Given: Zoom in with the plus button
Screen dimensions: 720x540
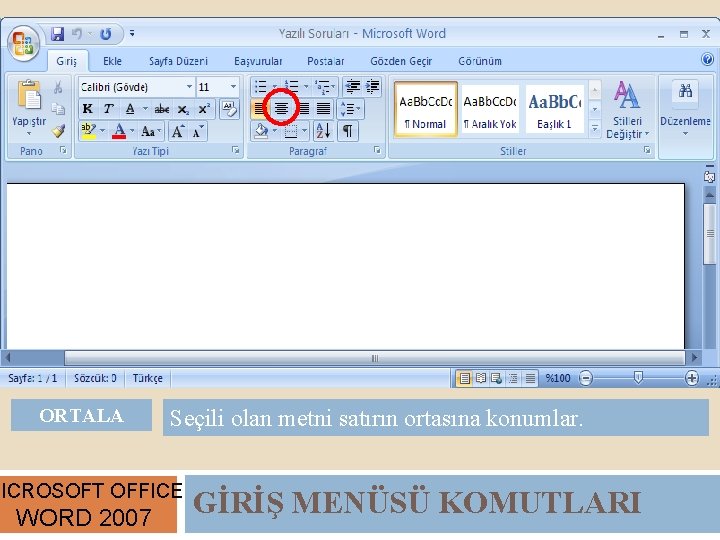Looking at the screenshot, I should [692, 378].
